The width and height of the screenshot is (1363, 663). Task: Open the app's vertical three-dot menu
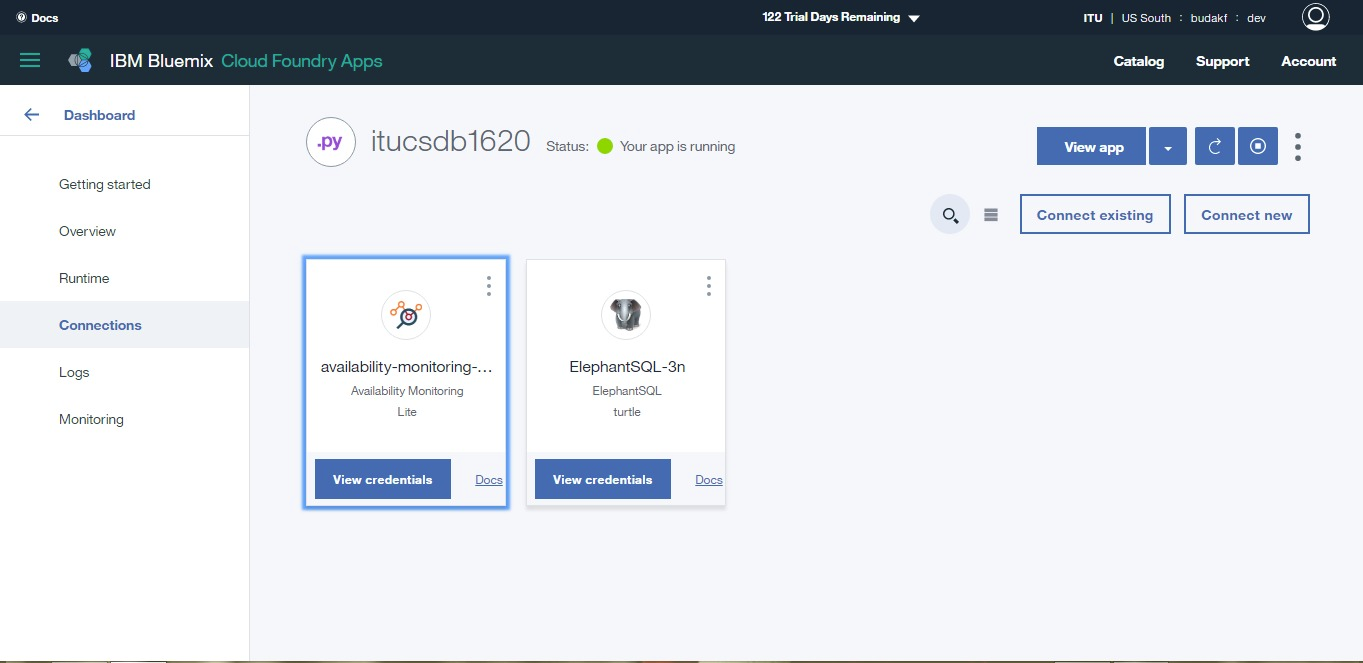pos(1298,147)
